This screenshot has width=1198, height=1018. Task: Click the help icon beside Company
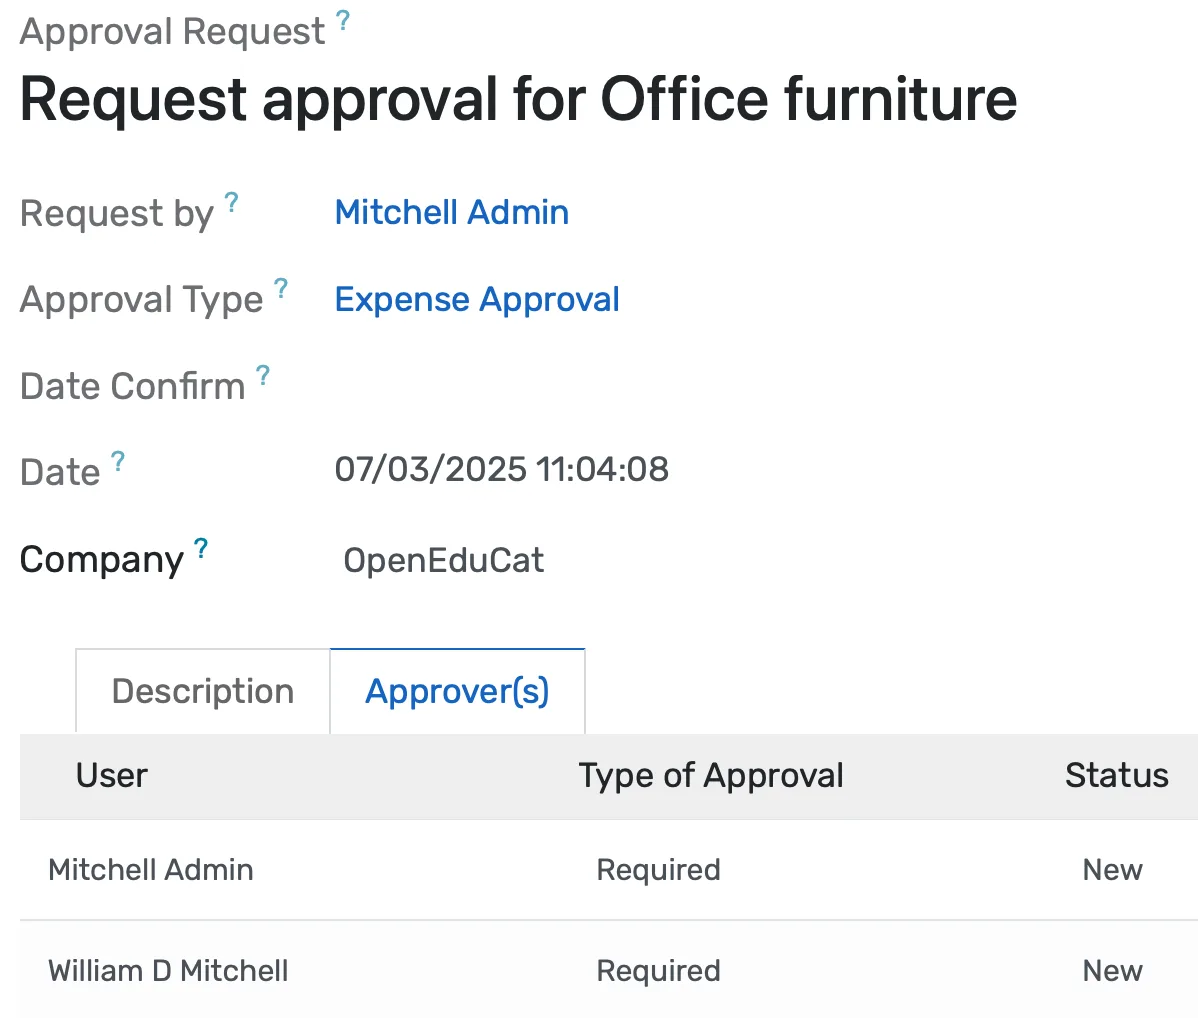coord(200,546)
